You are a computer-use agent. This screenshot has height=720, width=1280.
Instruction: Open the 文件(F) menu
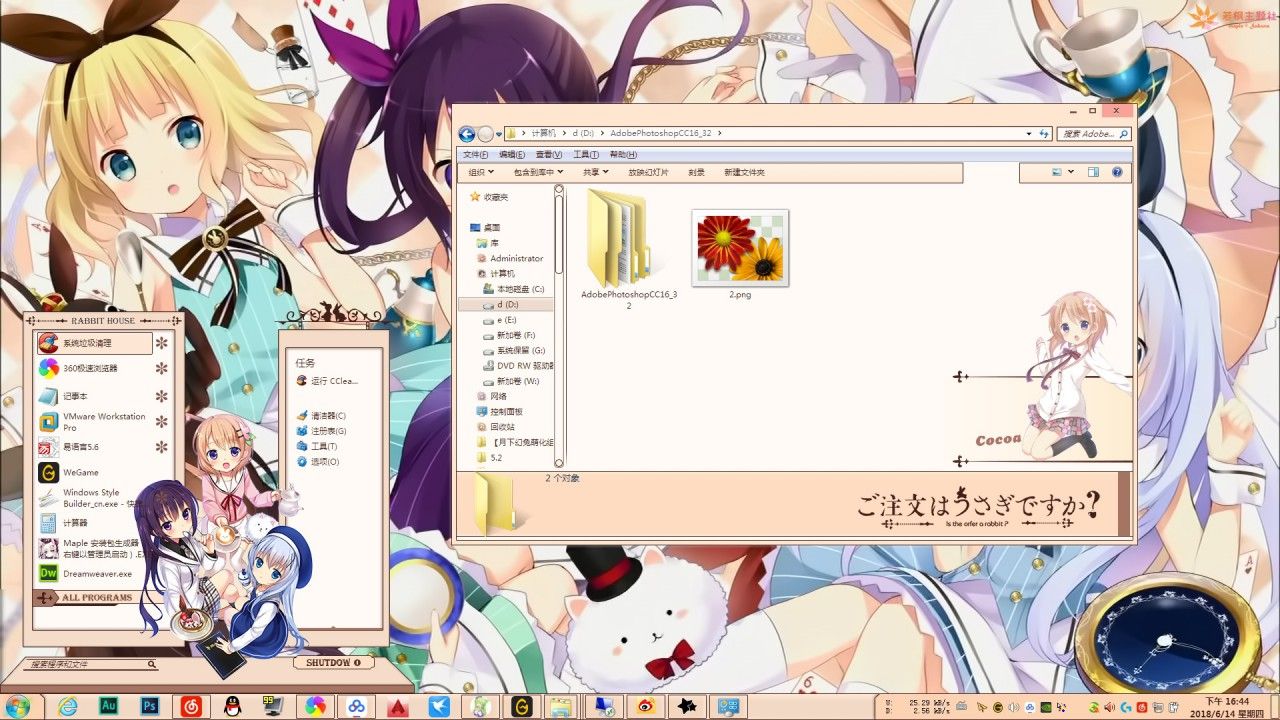pos(476,155)
